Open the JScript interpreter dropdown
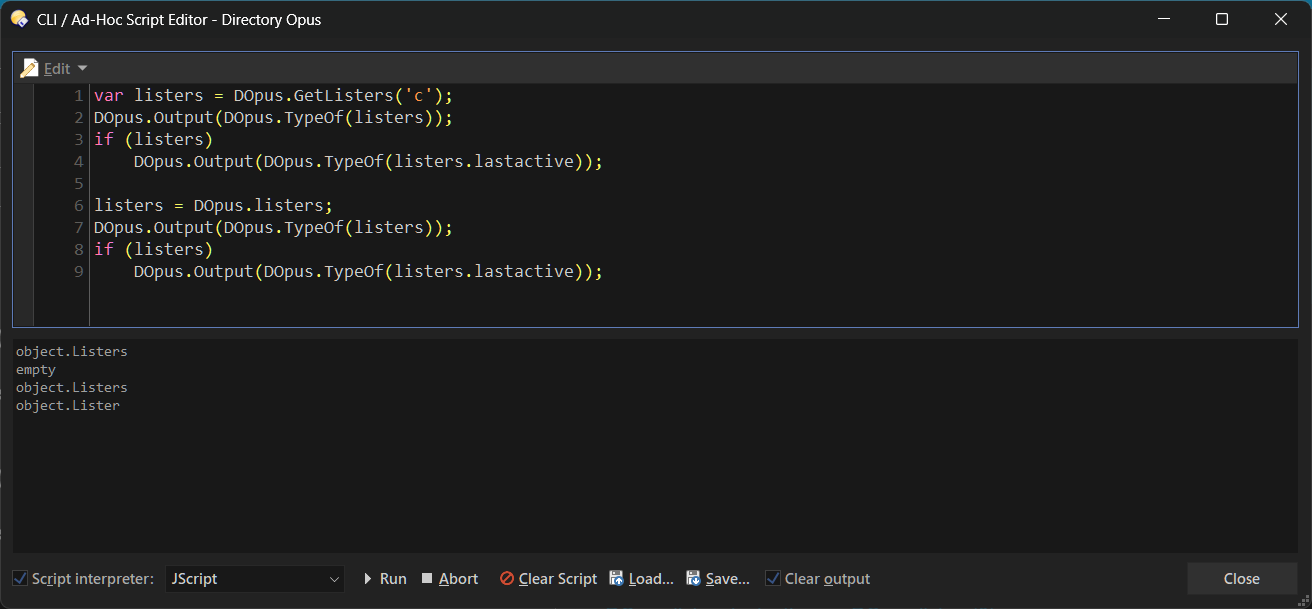 (x=254, y=579)
